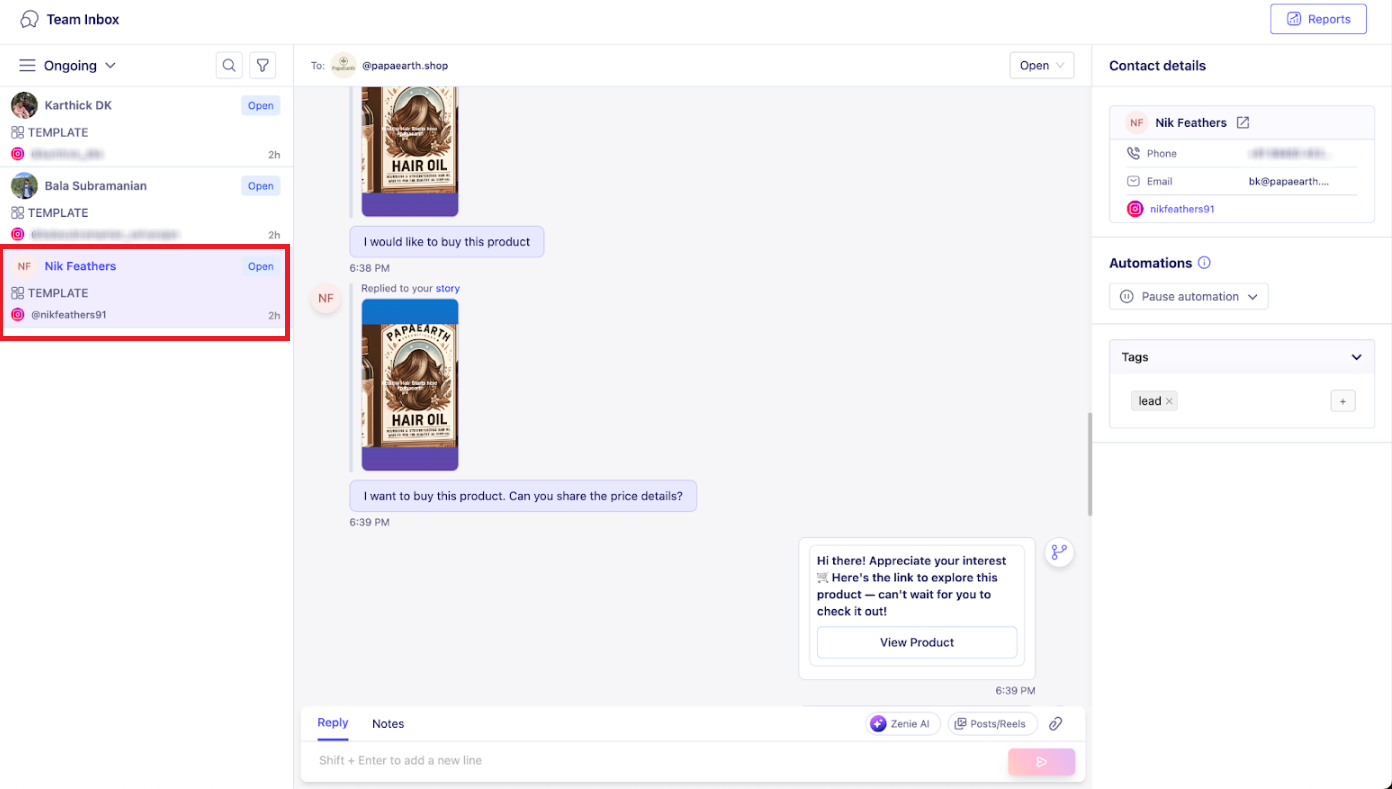The height and width of the screenshot is (789, 1392).
Task: Open the conversation status Open dropdown
Action: [1041, 65]
